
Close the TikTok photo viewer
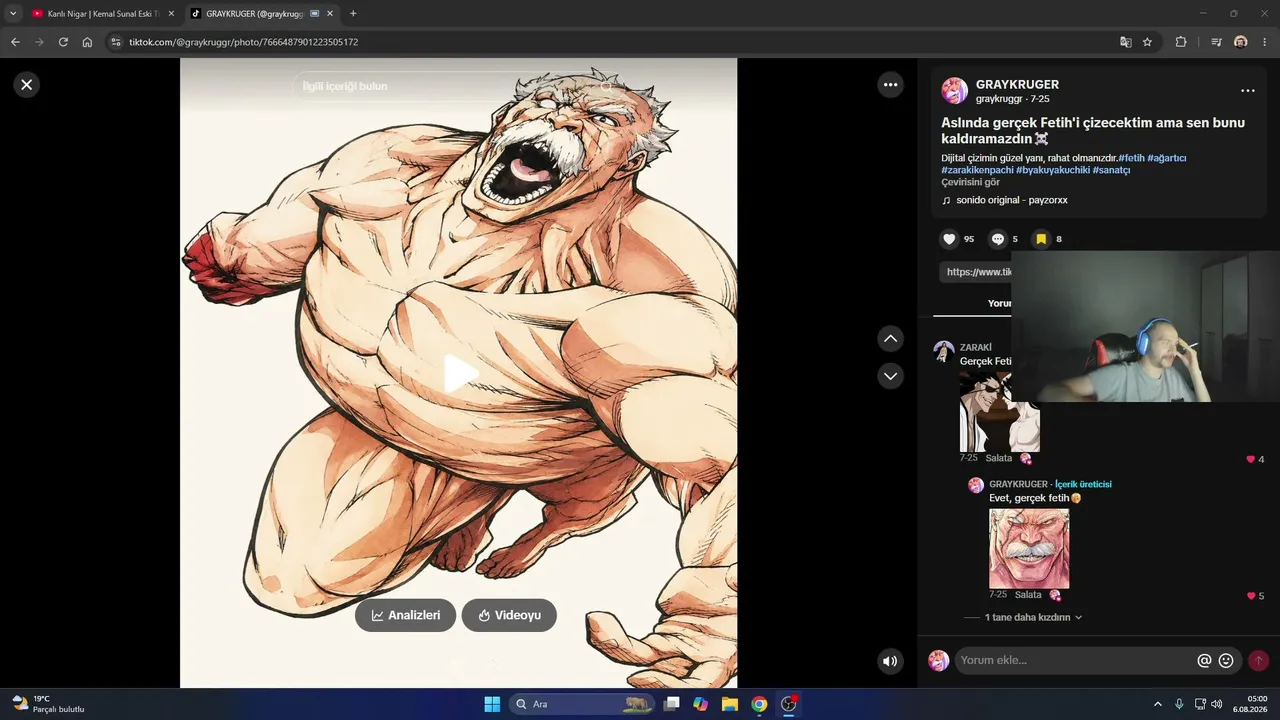[x=27, y=85]
